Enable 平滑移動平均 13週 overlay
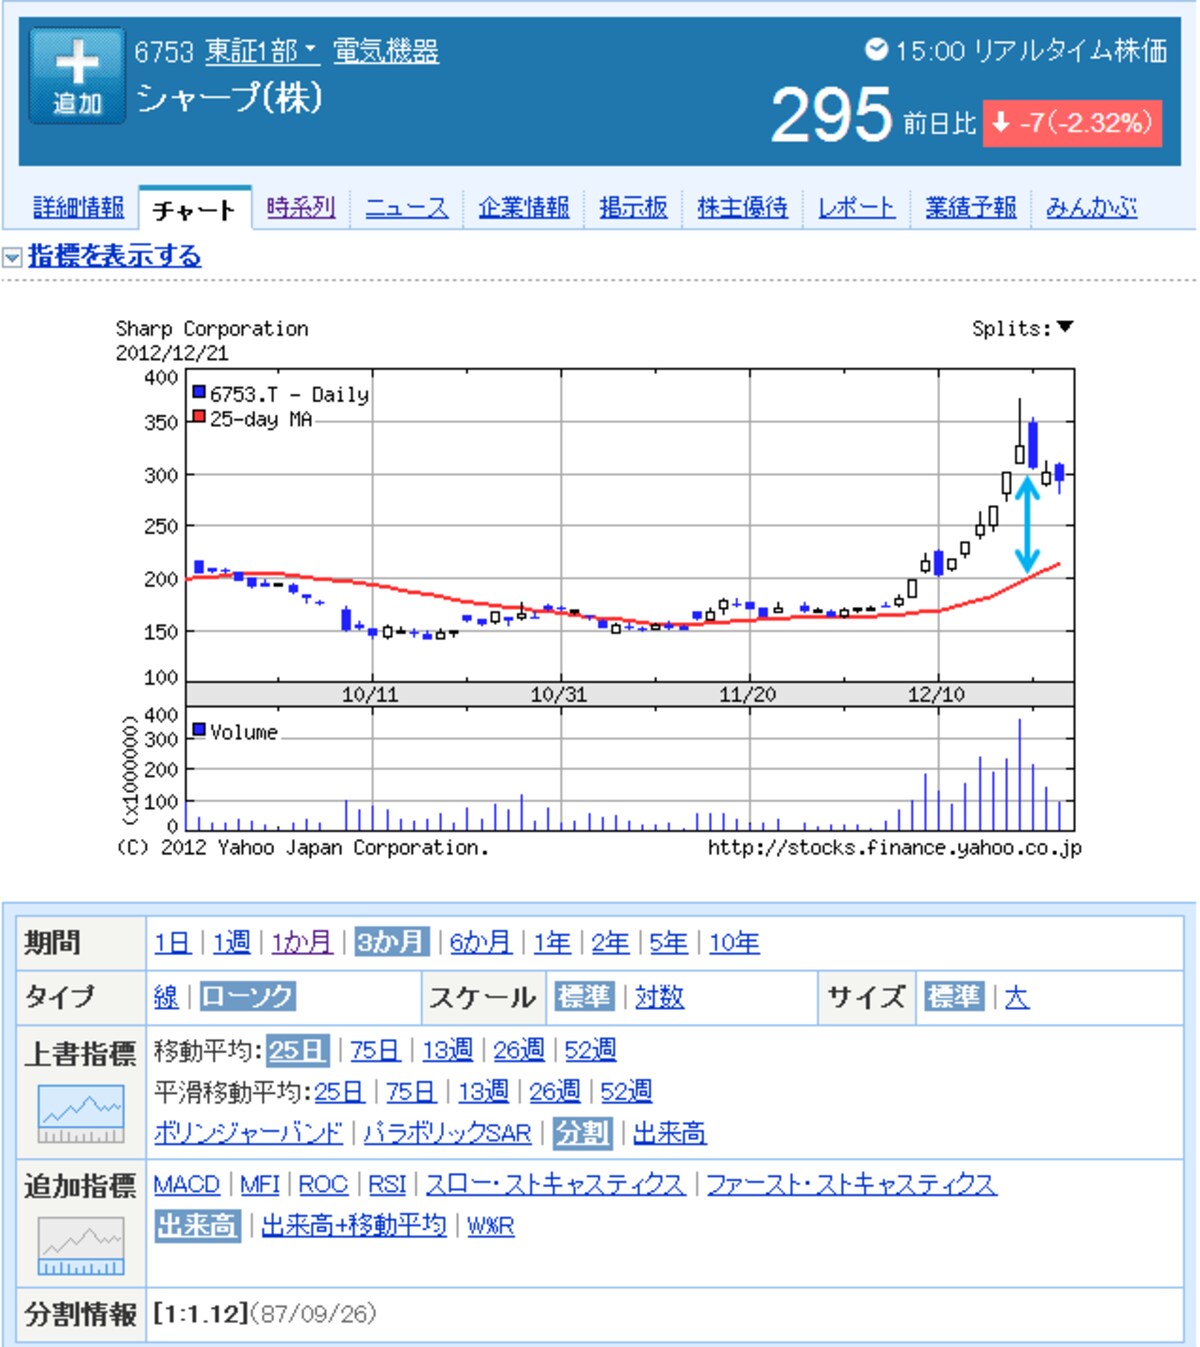 [x=483, y=1091]
